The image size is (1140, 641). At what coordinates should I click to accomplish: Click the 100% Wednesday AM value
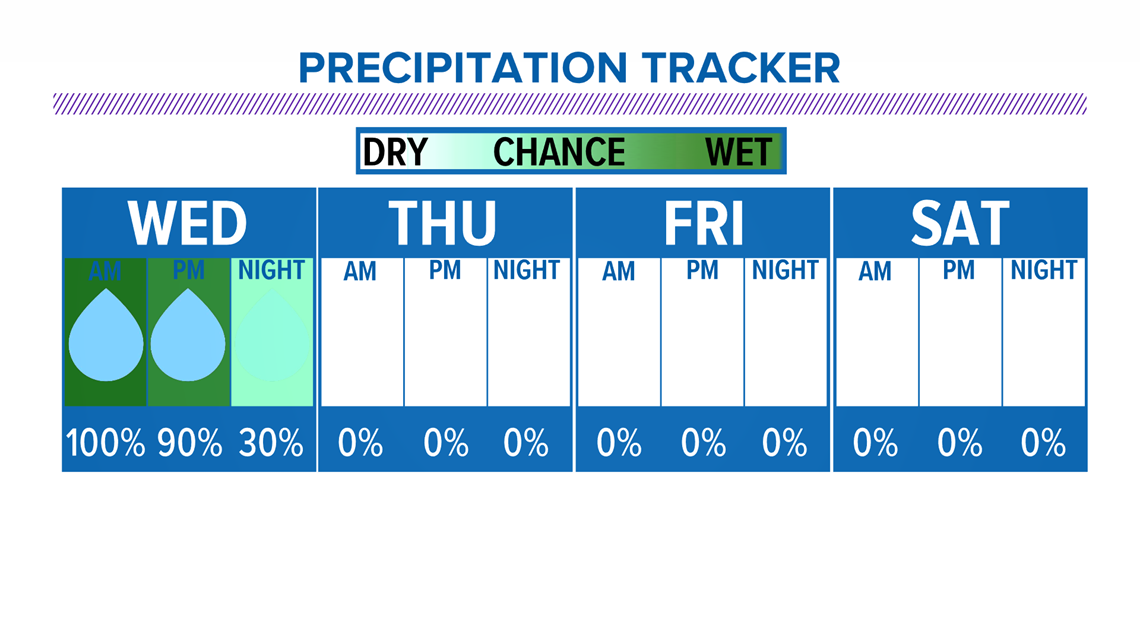[105, 443]
